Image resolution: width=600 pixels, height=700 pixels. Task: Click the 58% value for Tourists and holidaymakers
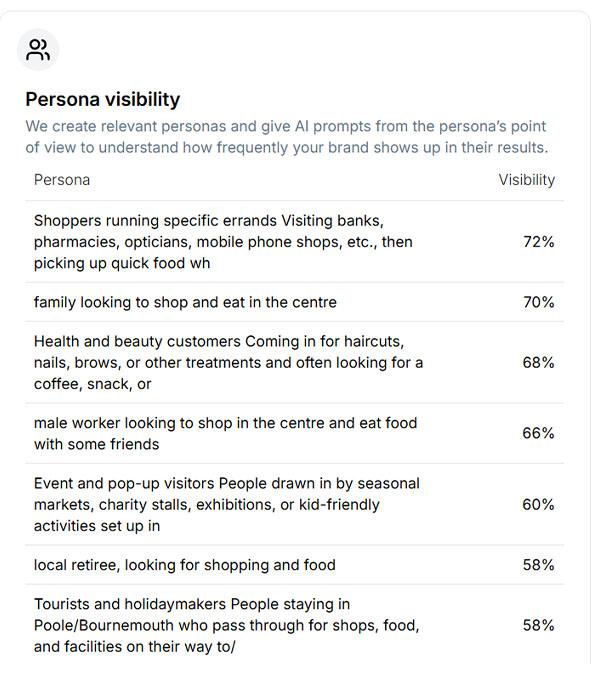(x=538, y=625)
